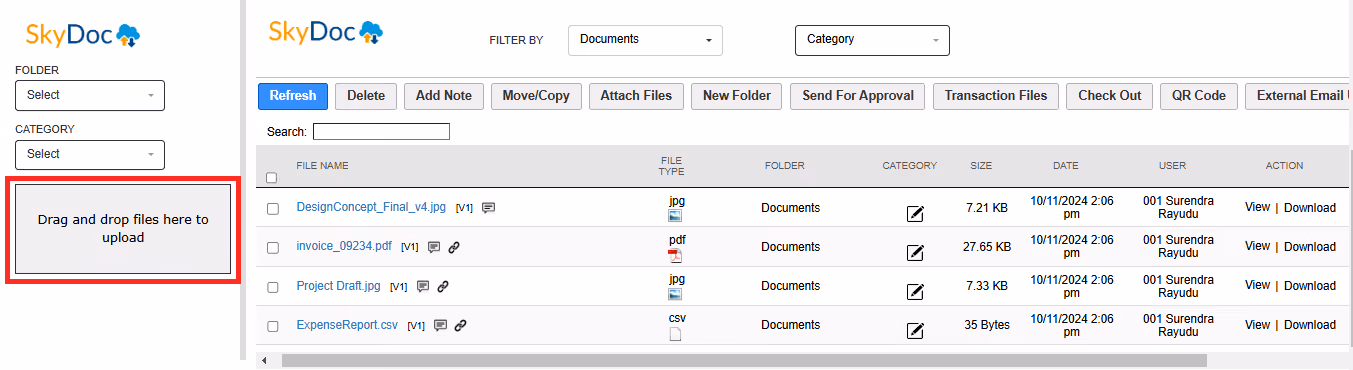Open note icon for invoice_09234.pdf
The height and width of the screenshot is (370, 1353).
coord(434,247)
